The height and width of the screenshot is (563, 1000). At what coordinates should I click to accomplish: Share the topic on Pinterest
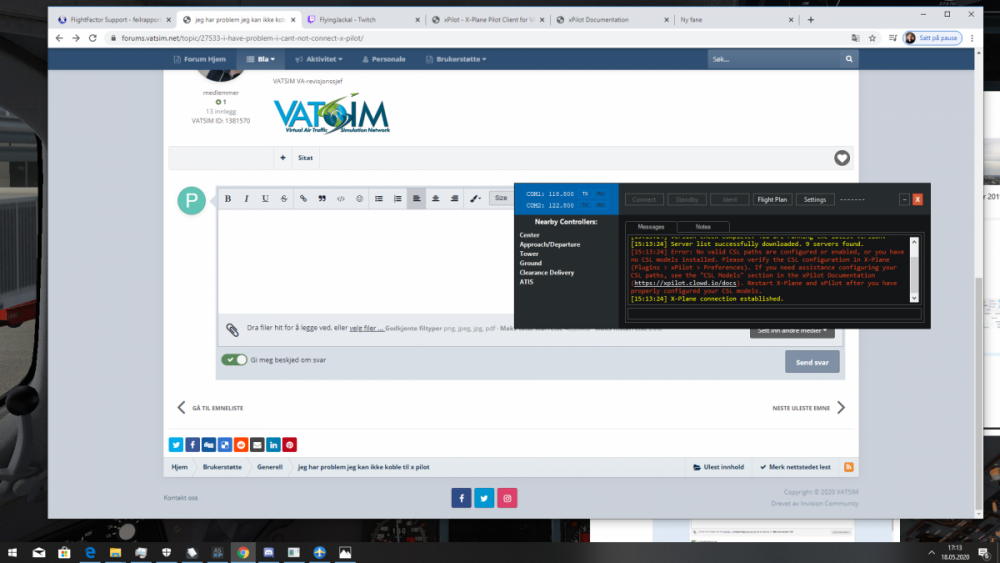(290, 445)
